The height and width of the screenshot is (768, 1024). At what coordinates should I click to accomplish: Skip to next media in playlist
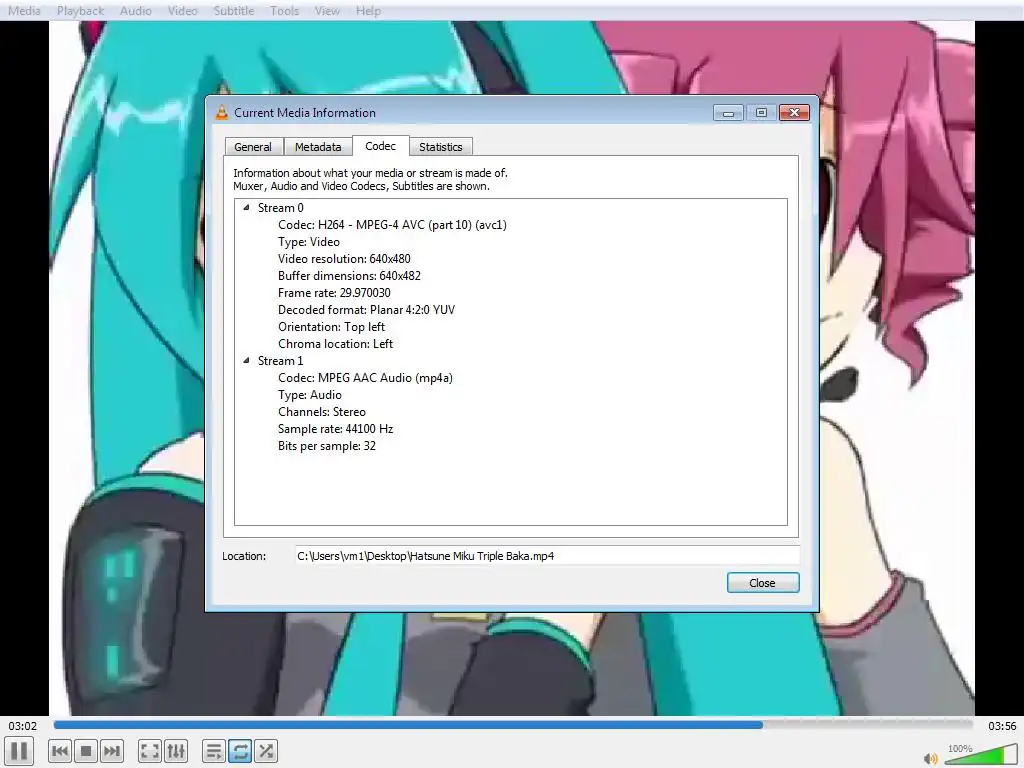tap(112, 751)
